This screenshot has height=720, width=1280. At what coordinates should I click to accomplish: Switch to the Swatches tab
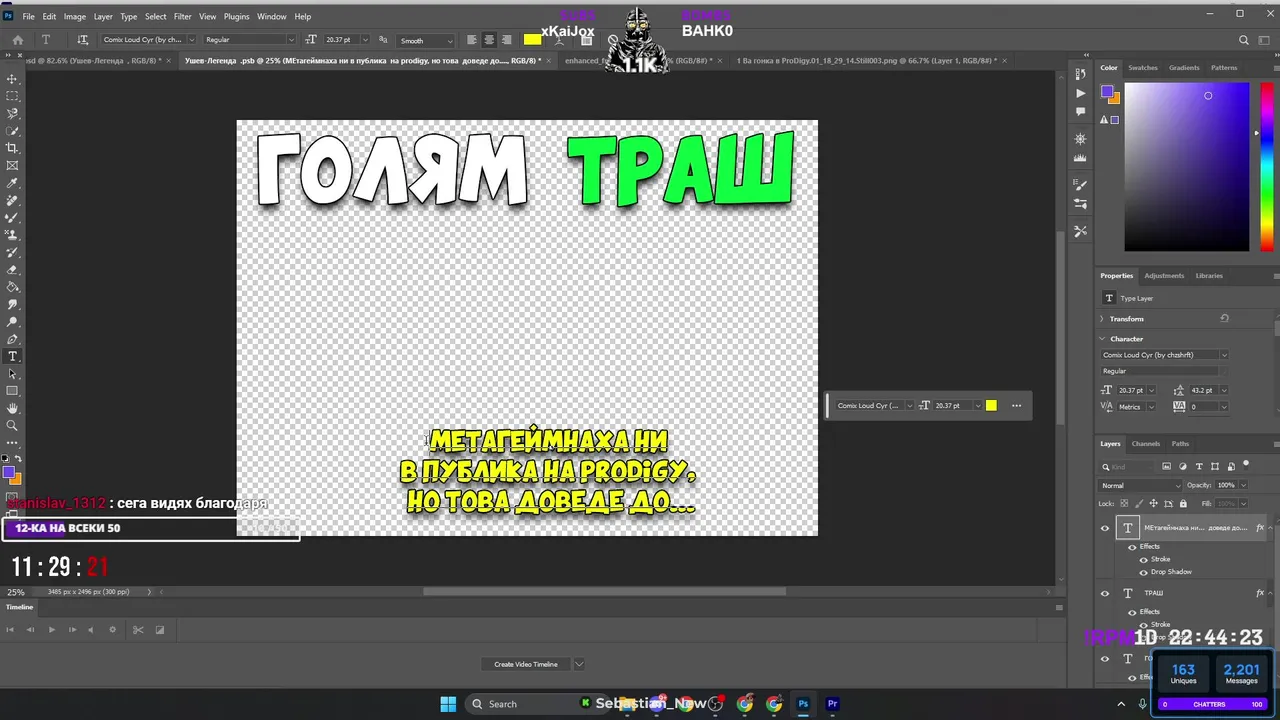click(x=1143, y=68)
